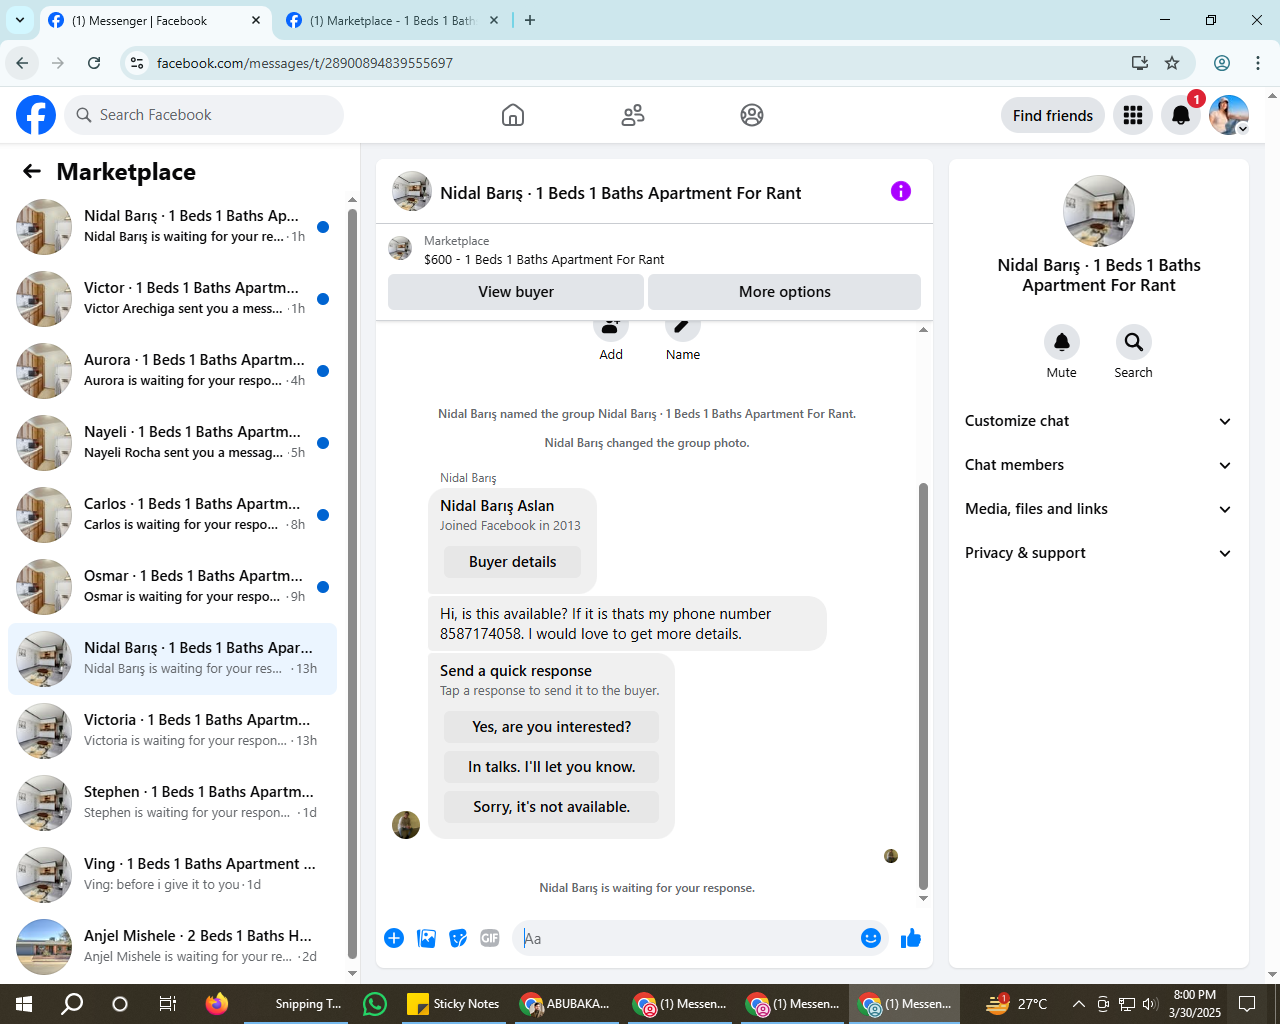Screen dimensions: 1280x1024
Task: Open Windows Search in the taskbar
Action: pyautogui.click(x=72, y=1004)
